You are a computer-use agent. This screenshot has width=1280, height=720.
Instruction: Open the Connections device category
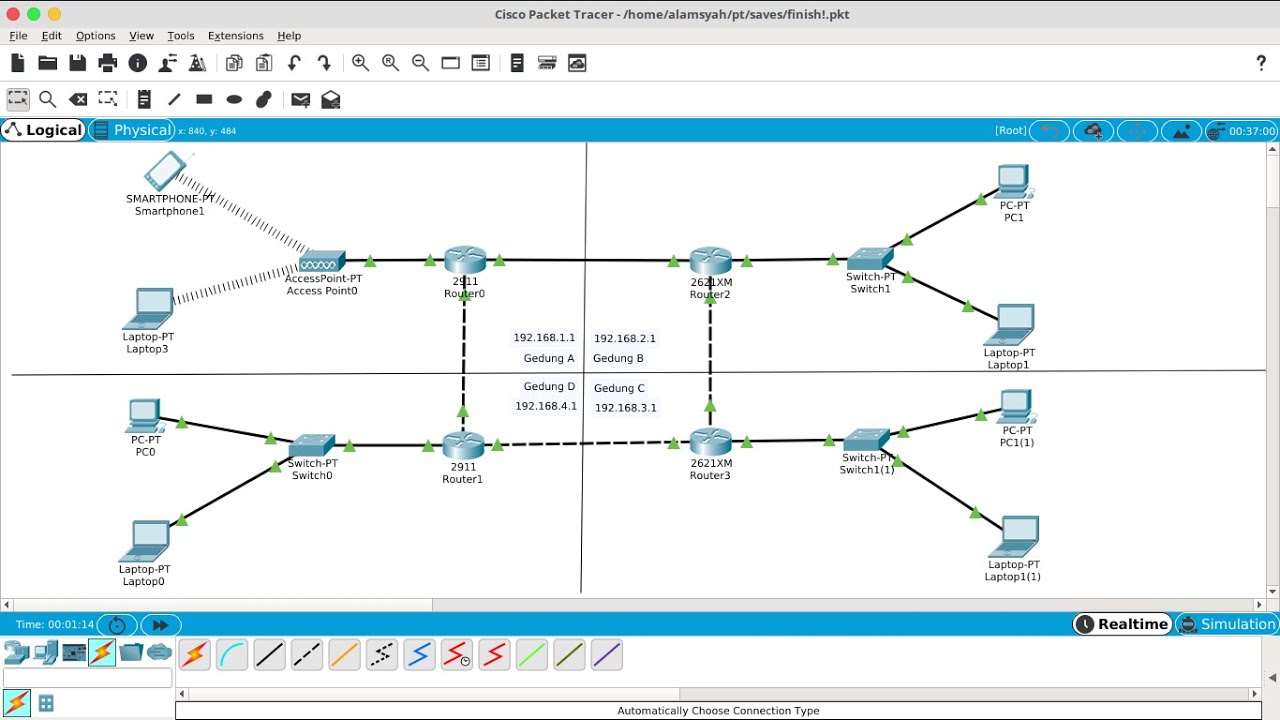[x=102, y=653]
